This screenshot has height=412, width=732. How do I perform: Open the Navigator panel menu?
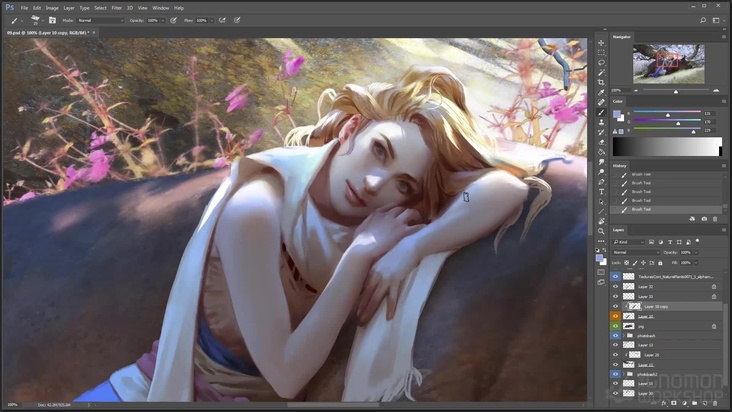point(724,36)
